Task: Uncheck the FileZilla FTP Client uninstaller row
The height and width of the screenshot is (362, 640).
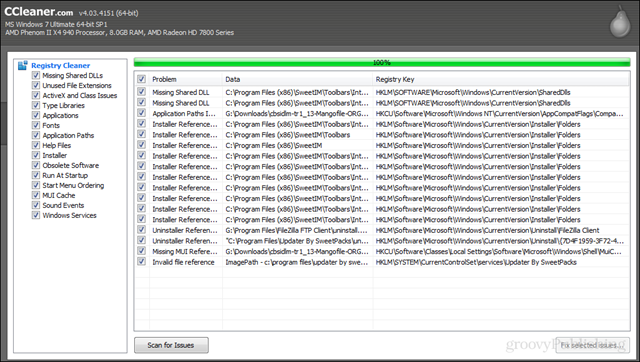Action: point(142,230)
